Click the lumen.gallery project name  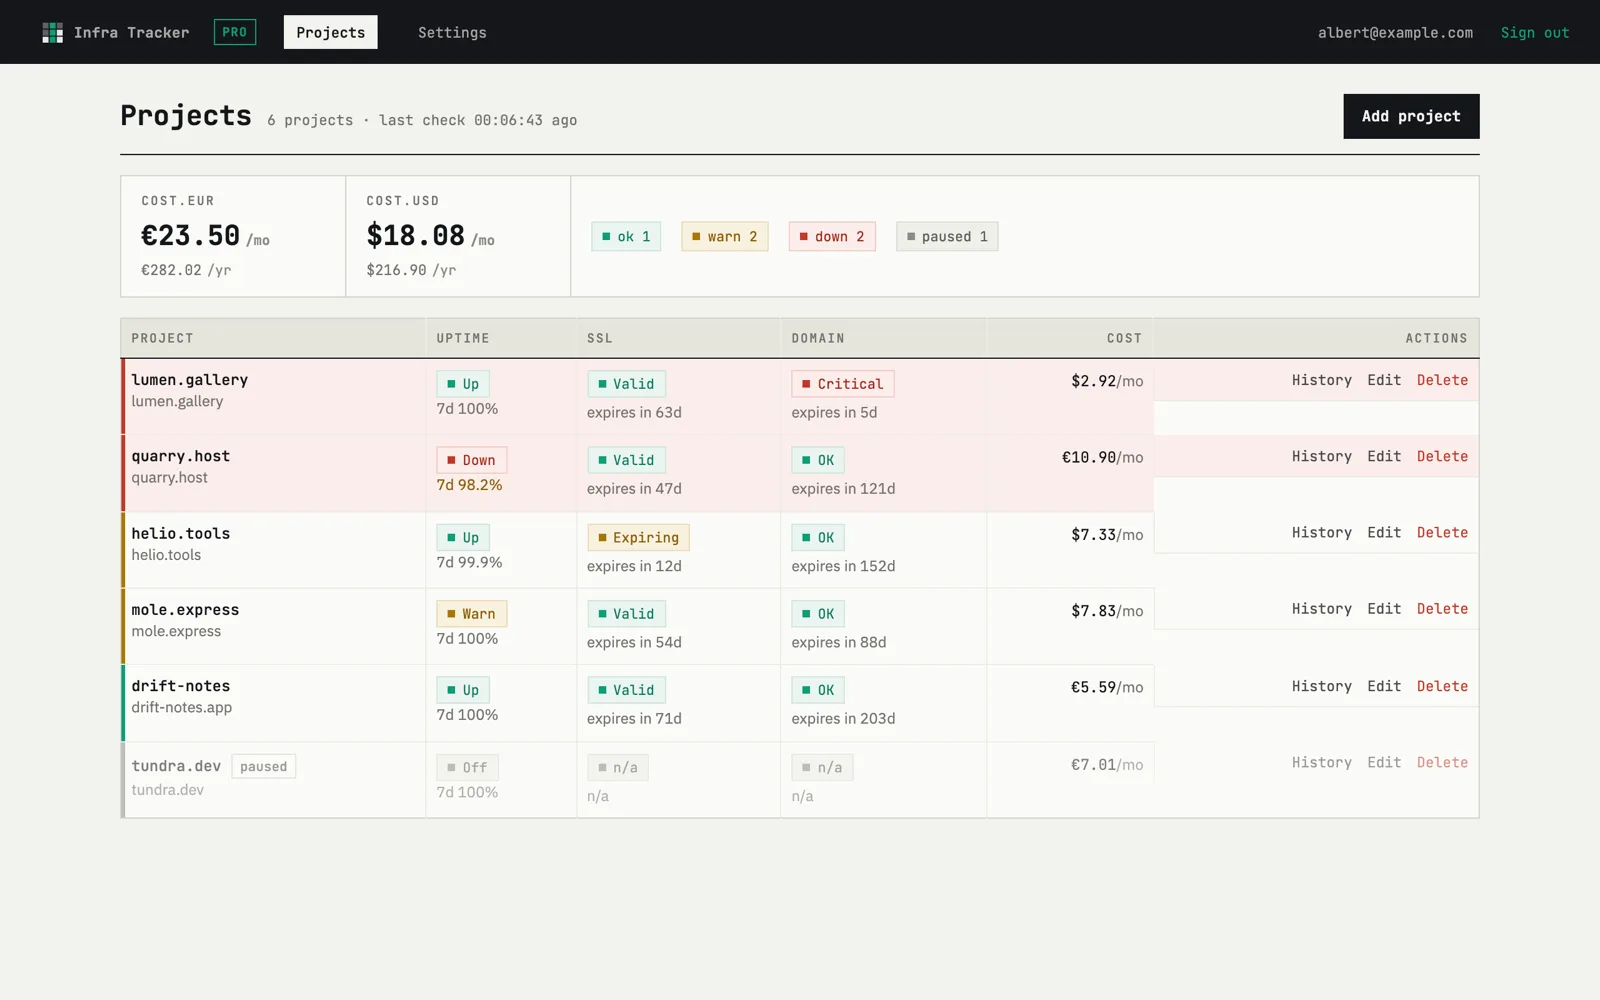190,380
